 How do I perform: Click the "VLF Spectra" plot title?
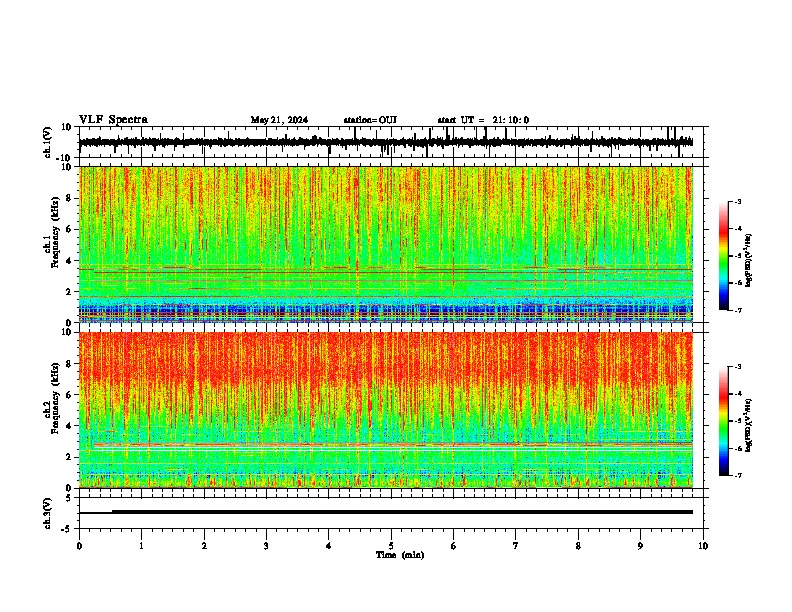click(113, 119)
